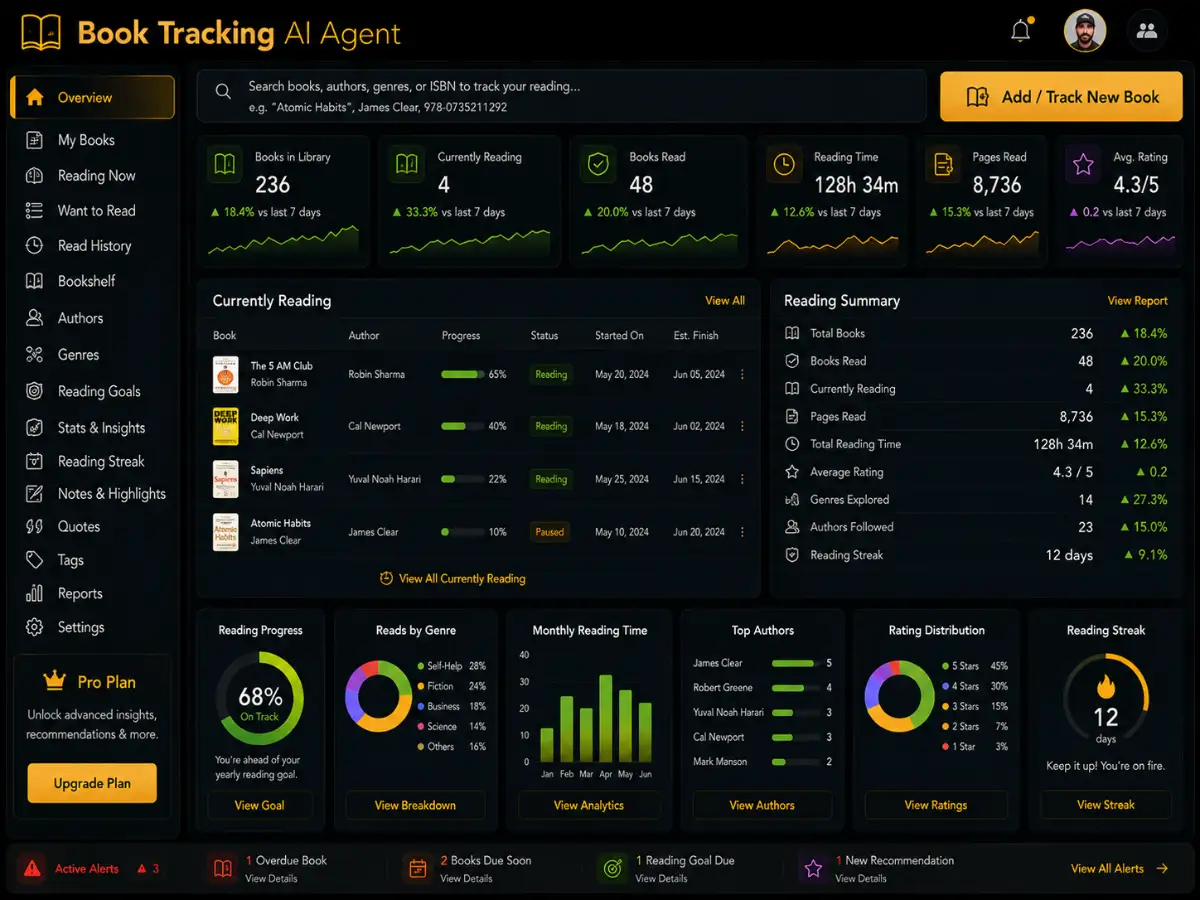Screen dimensions: 1200x900
Task: Click the Paused status badge for Atomic Habits
Action: coord(550,532)
